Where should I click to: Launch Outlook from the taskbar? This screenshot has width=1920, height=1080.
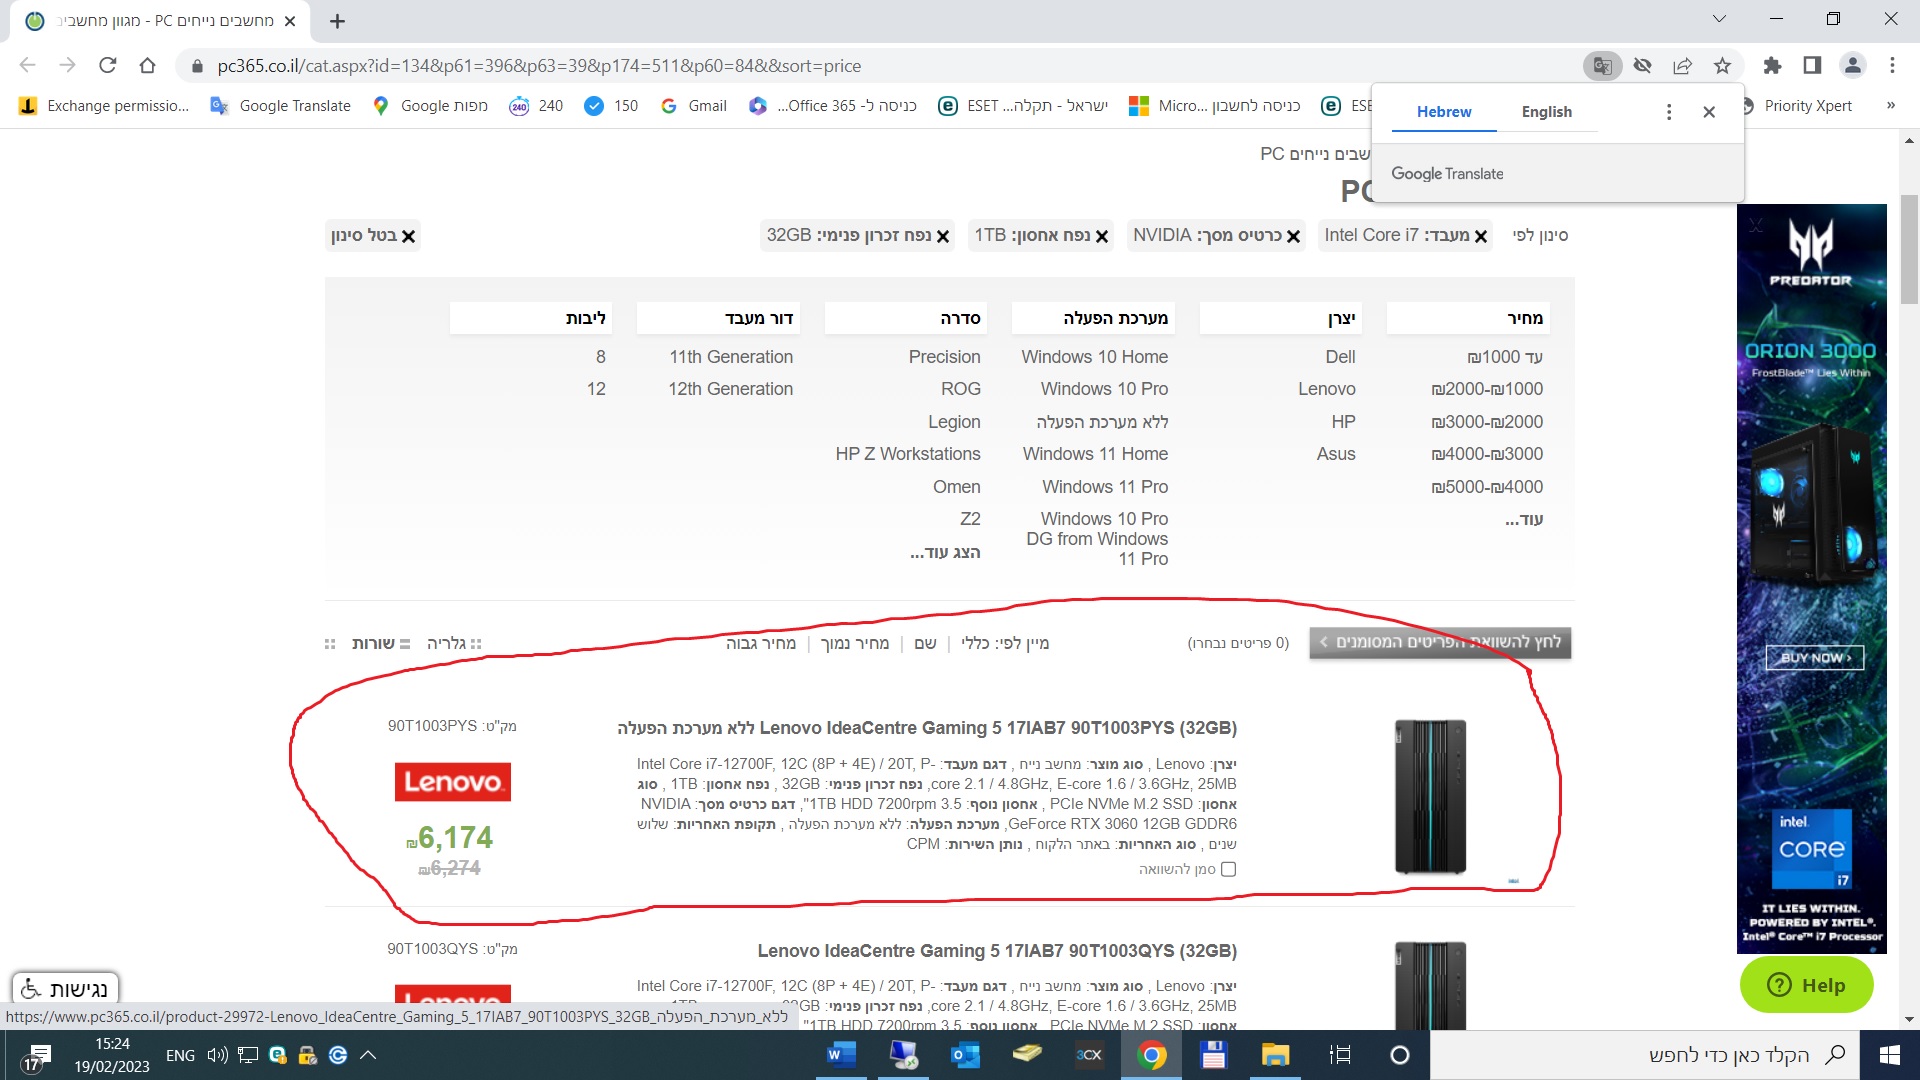tap(964, 1055)
